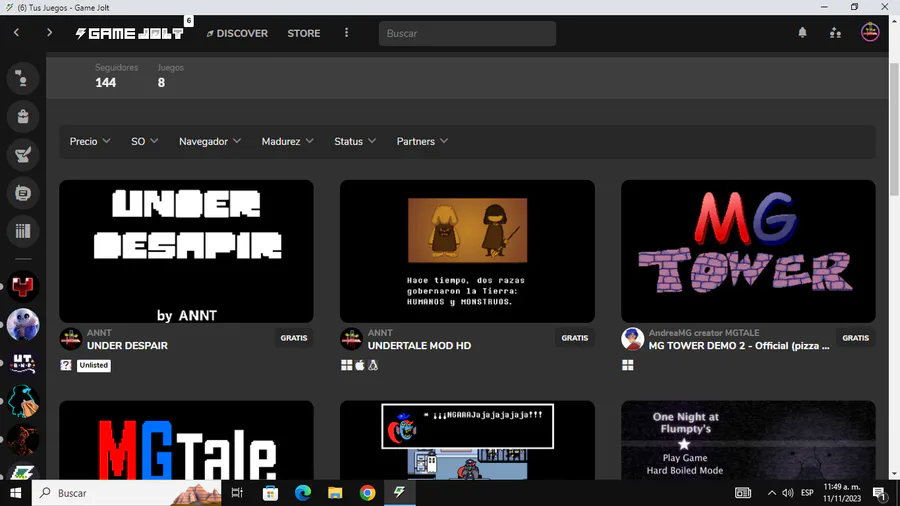Click the Seguidores 144 count
The width and height of the screenshot is (900, 506).
click(117, 76)
